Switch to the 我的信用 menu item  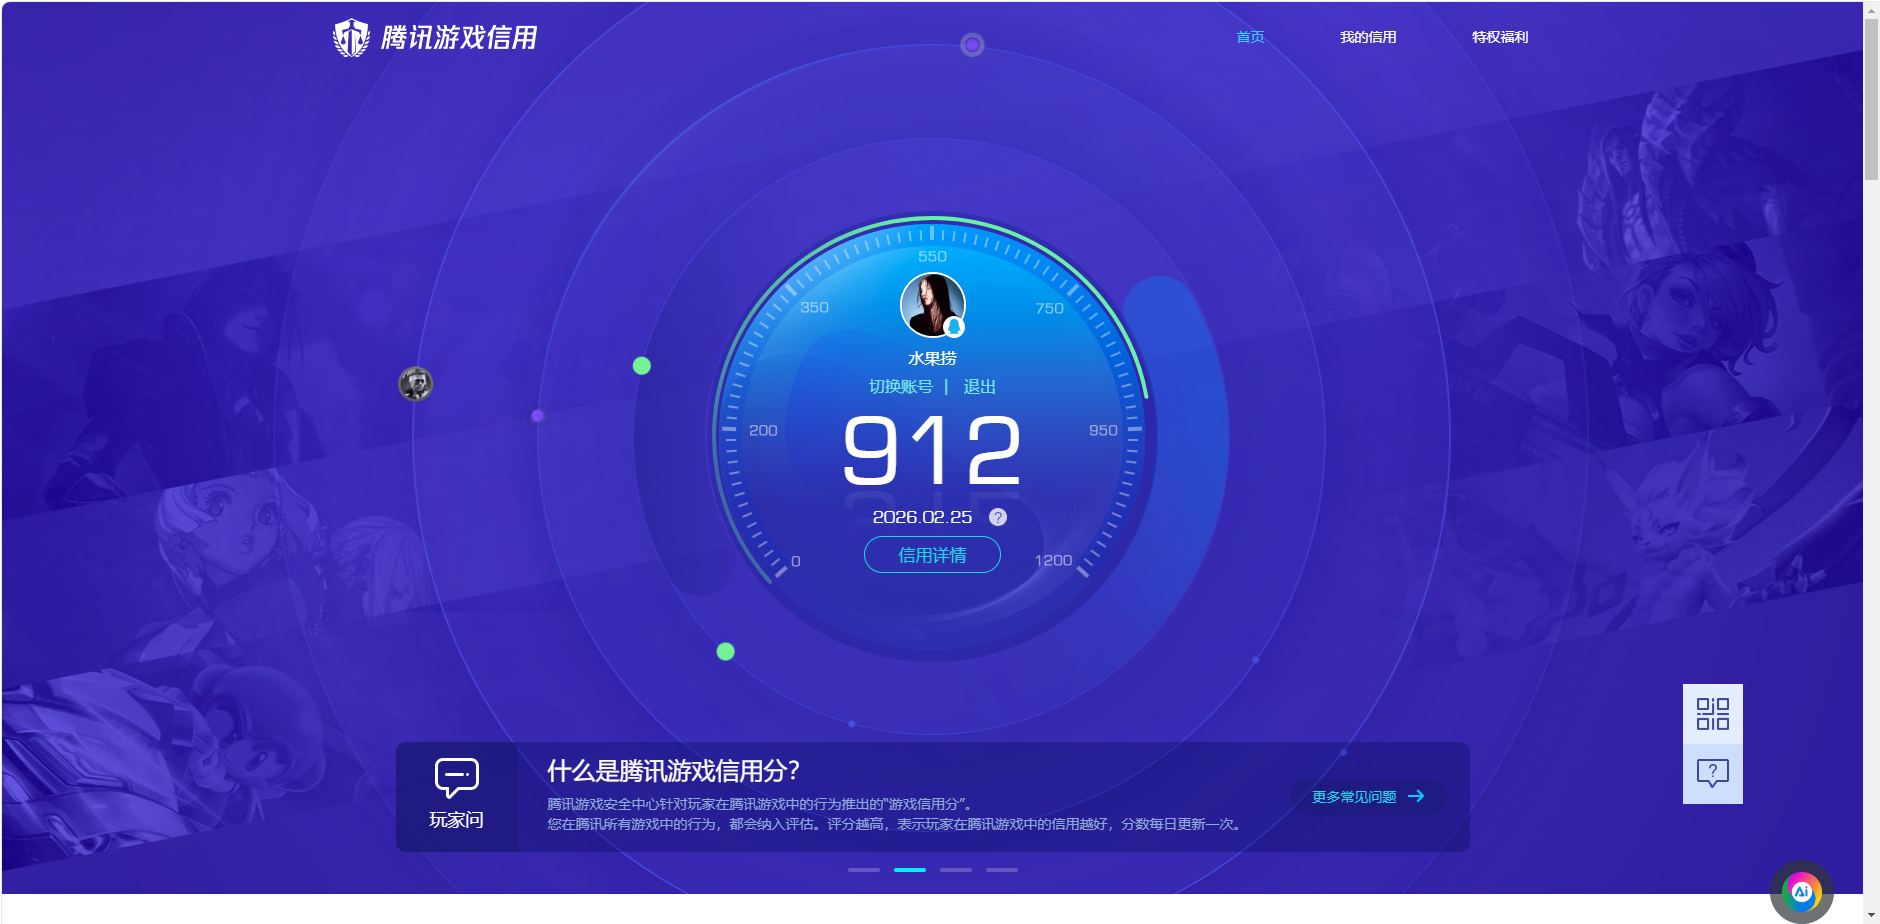[1368, 37]
